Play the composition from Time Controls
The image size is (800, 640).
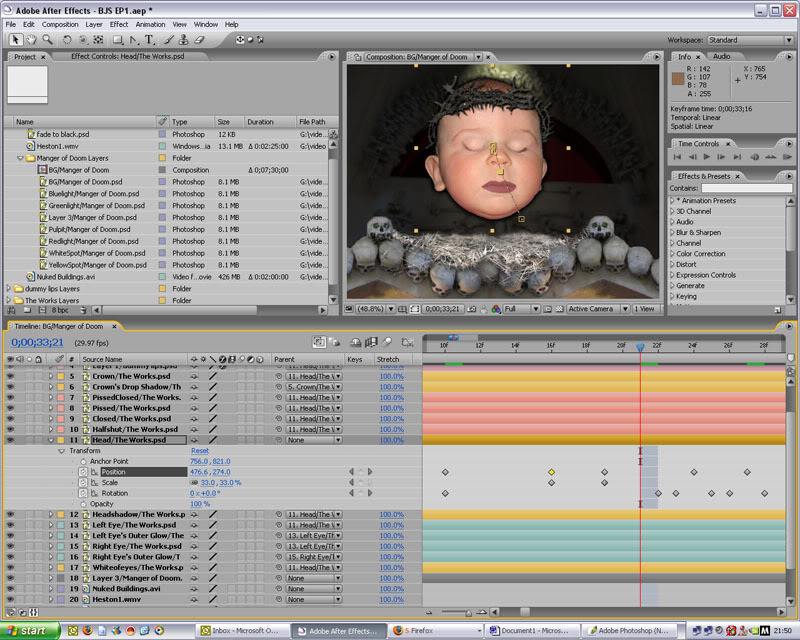tap(707, 157)
